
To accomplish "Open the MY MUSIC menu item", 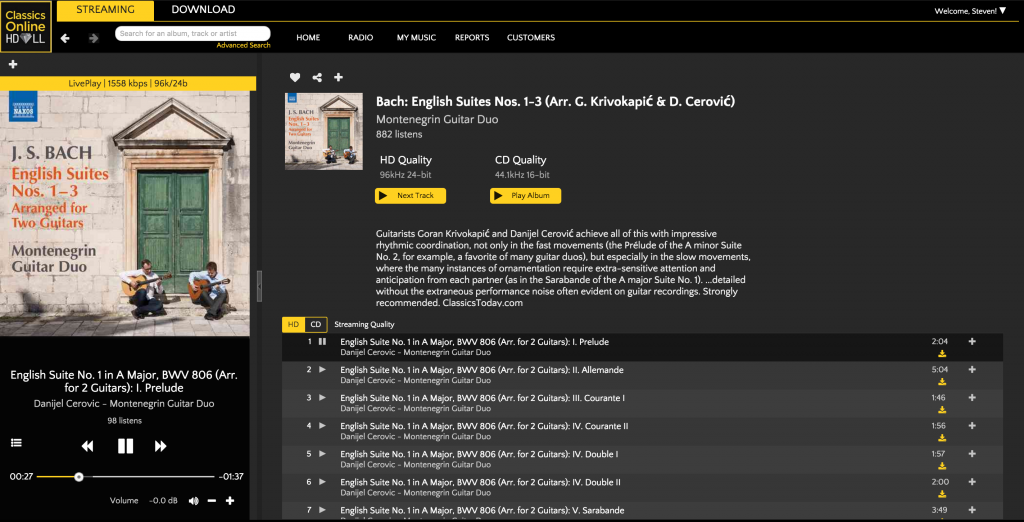I will point(416,38).
